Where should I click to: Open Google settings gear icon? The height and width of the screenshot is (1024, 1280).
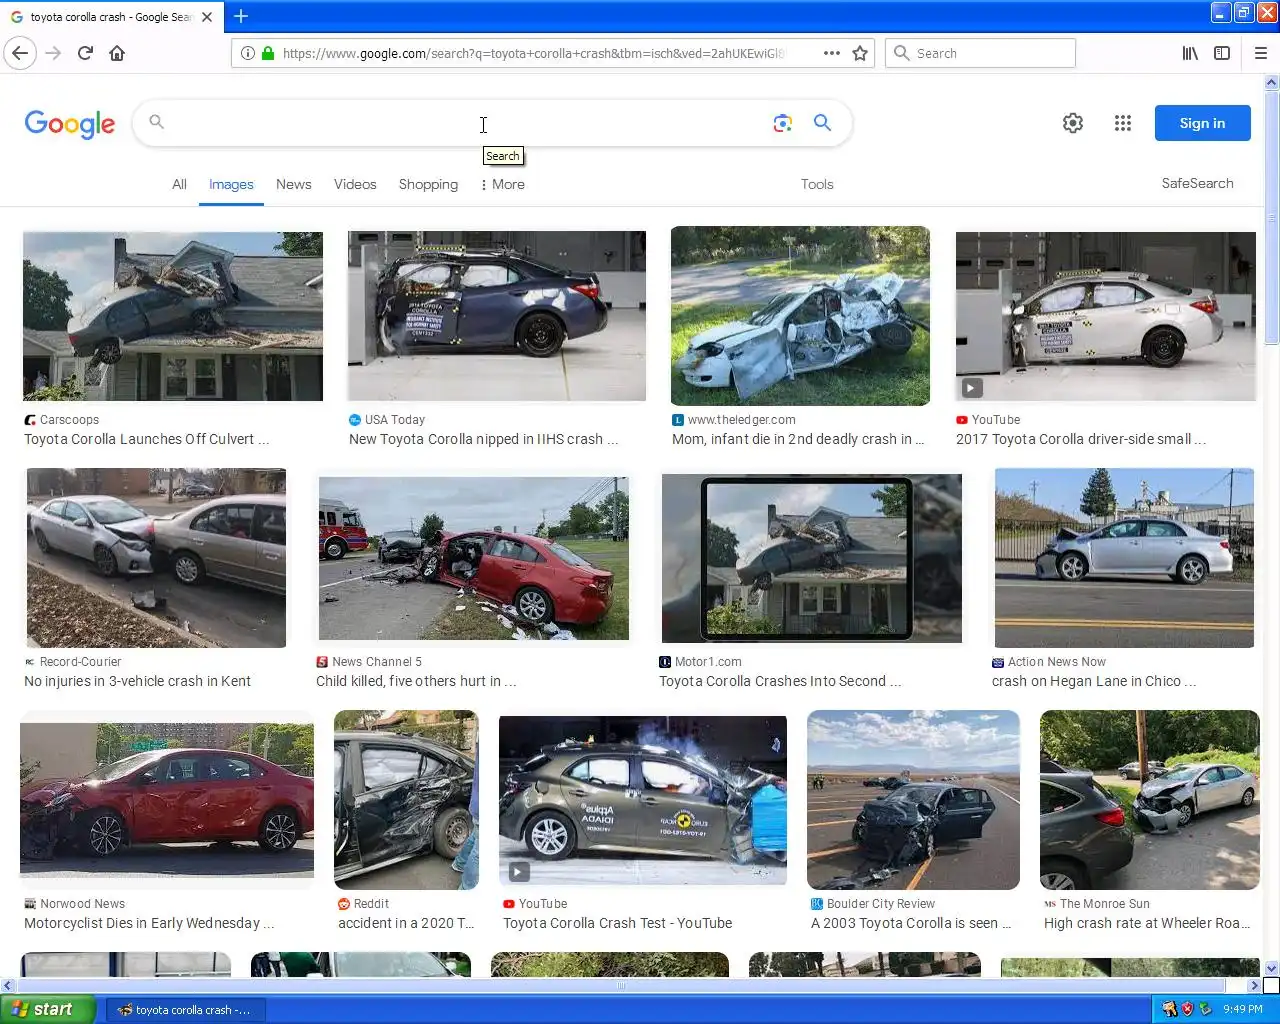[x=1073, y=123]
